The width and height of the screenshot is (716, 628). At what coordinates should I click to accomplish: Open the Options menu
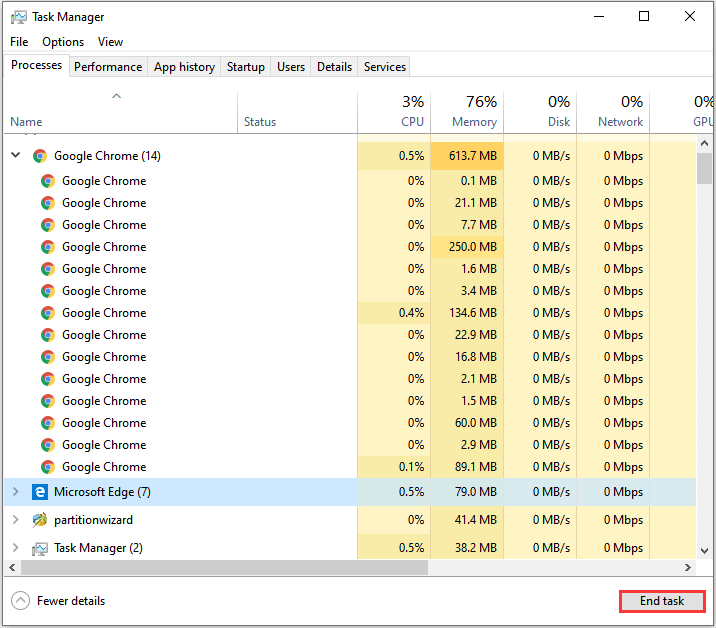click(x=63, y=42)
